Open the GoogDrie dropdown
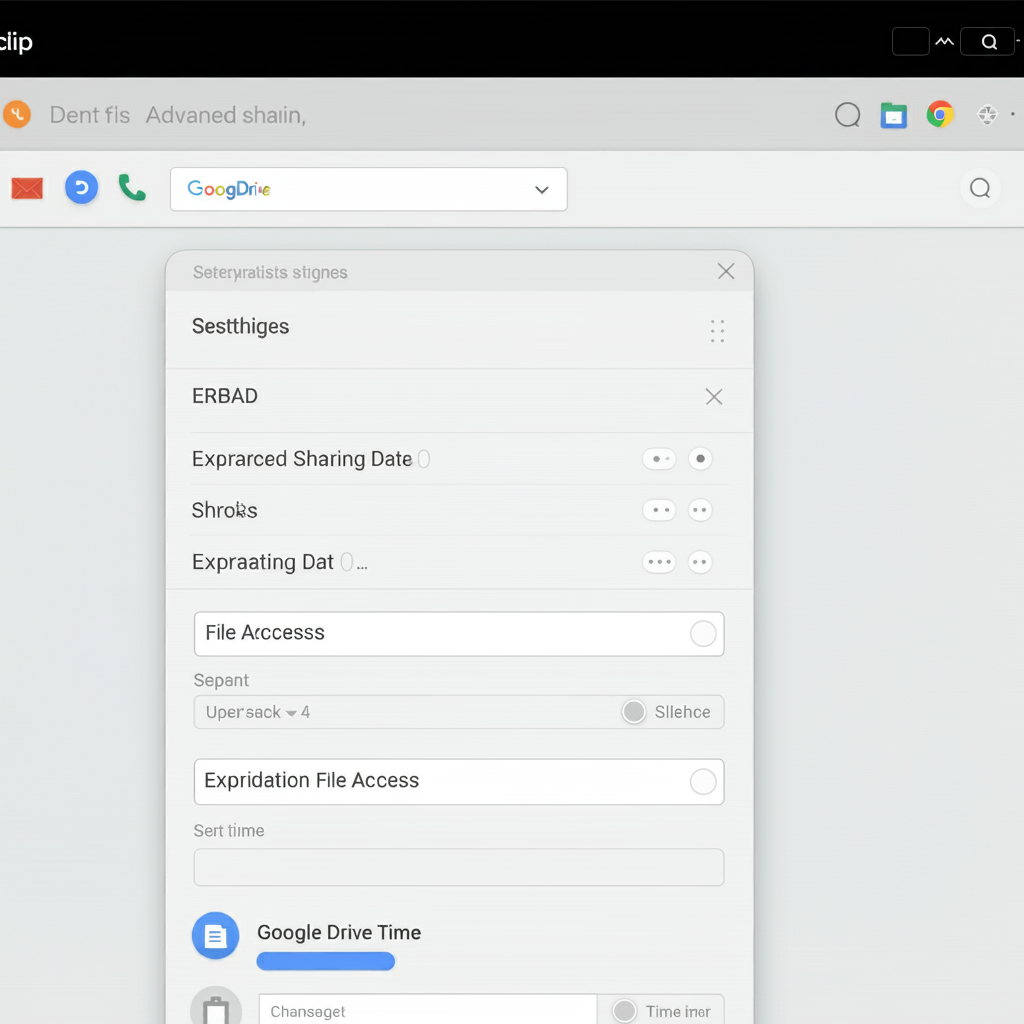1024x1024 pixels. (x=368, y=189)
